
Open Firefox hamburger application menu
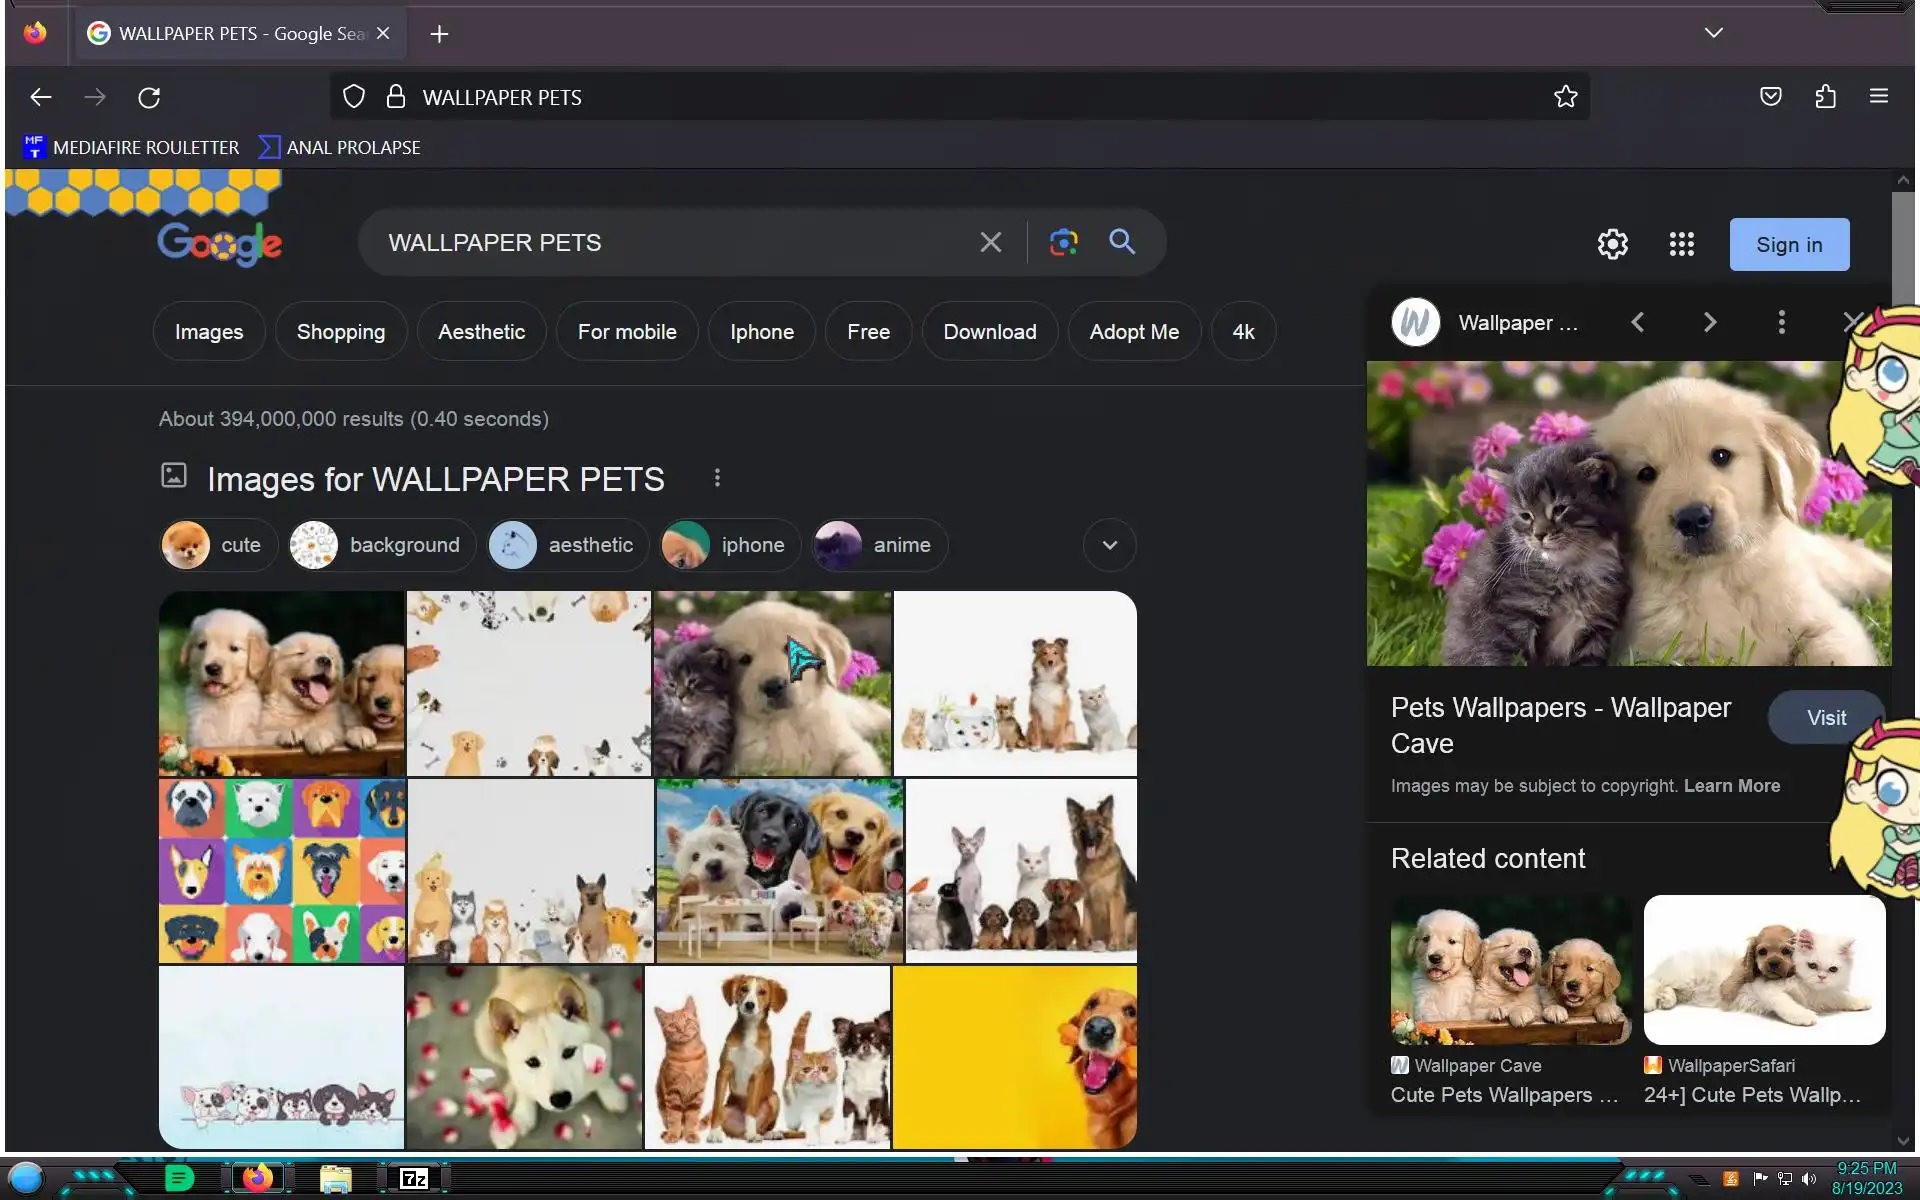click(x=1878, y=97)
